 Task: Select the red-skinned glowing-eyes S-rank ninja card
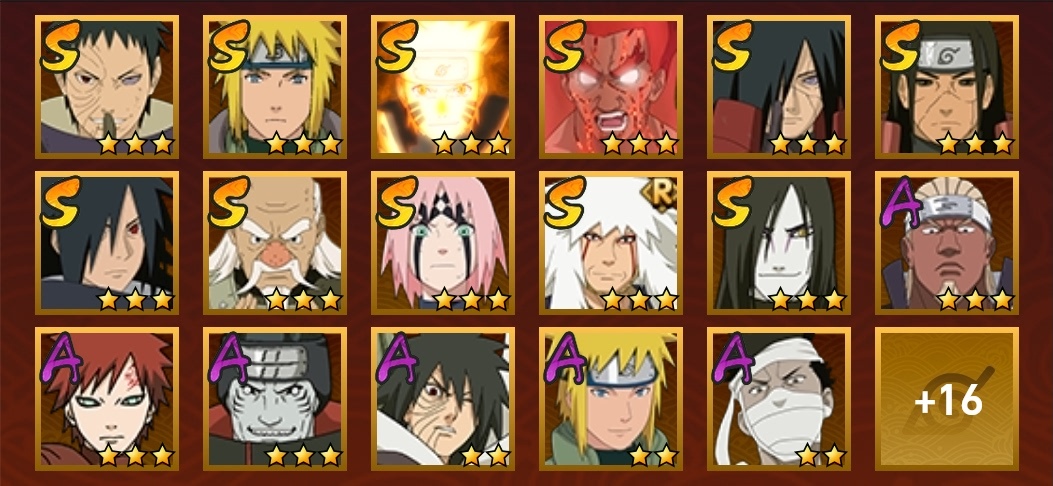click(x=610, y=87)
